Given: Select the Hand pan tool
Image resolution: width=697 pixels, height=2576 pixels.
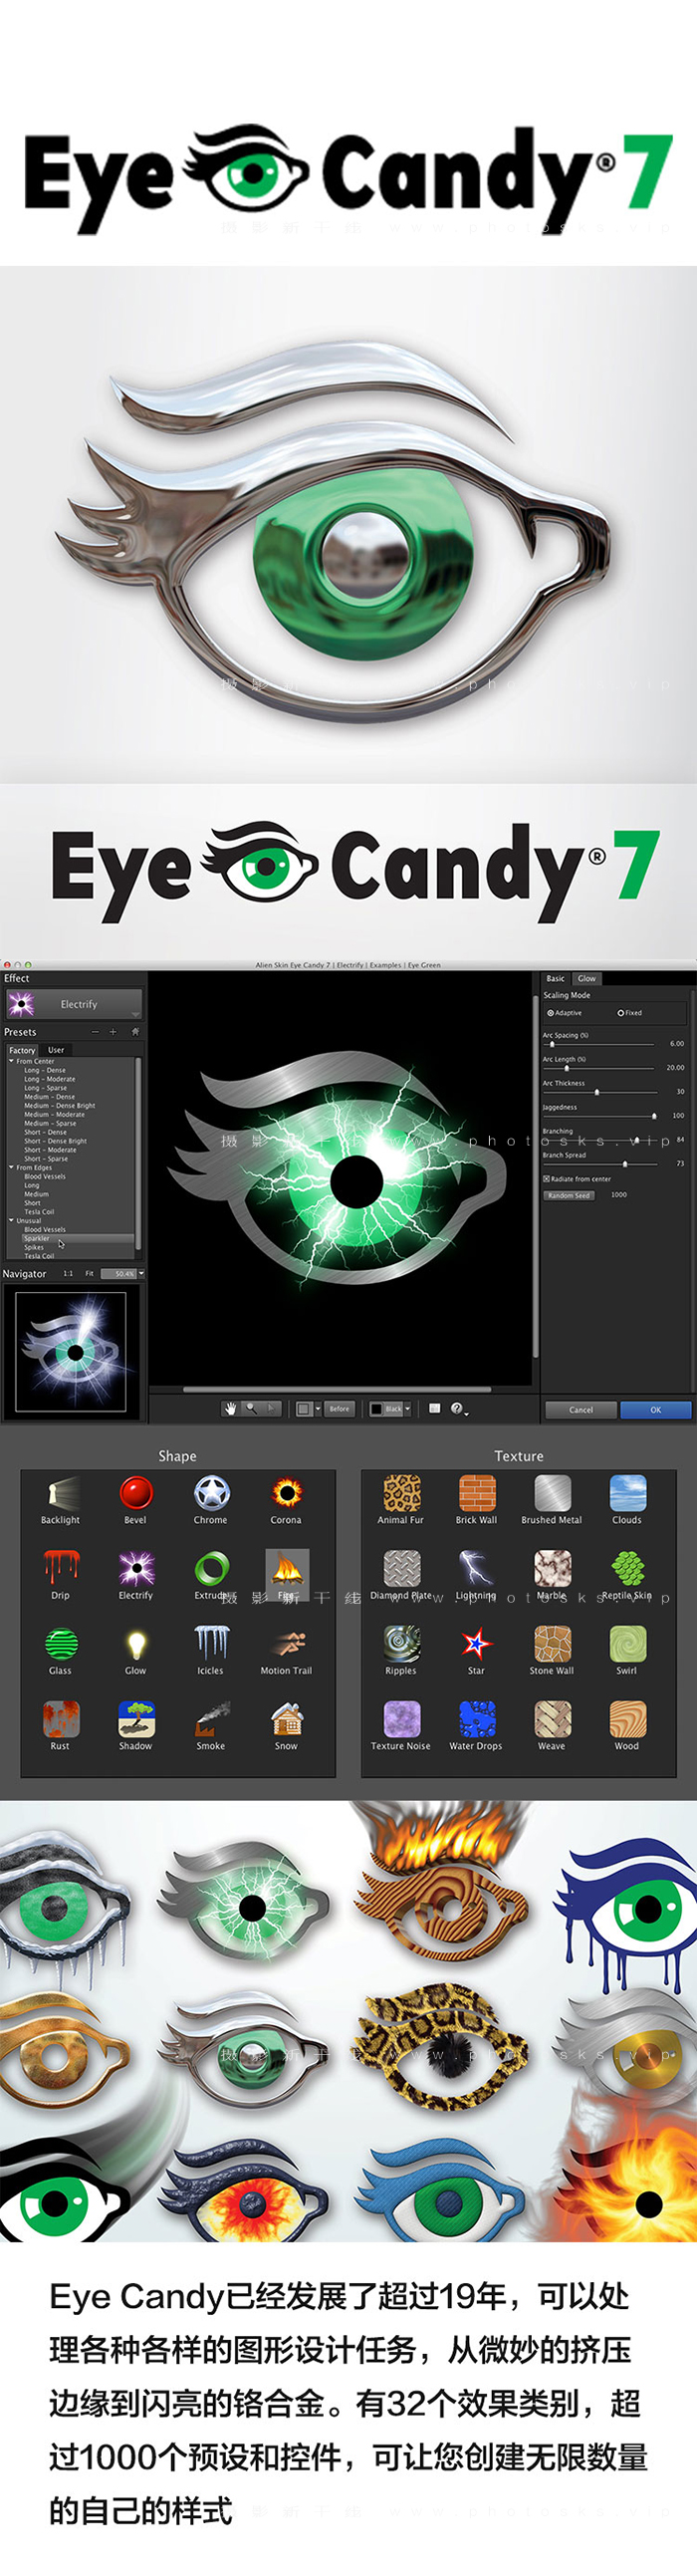Looking at the screenshot, I should 230,1408.
